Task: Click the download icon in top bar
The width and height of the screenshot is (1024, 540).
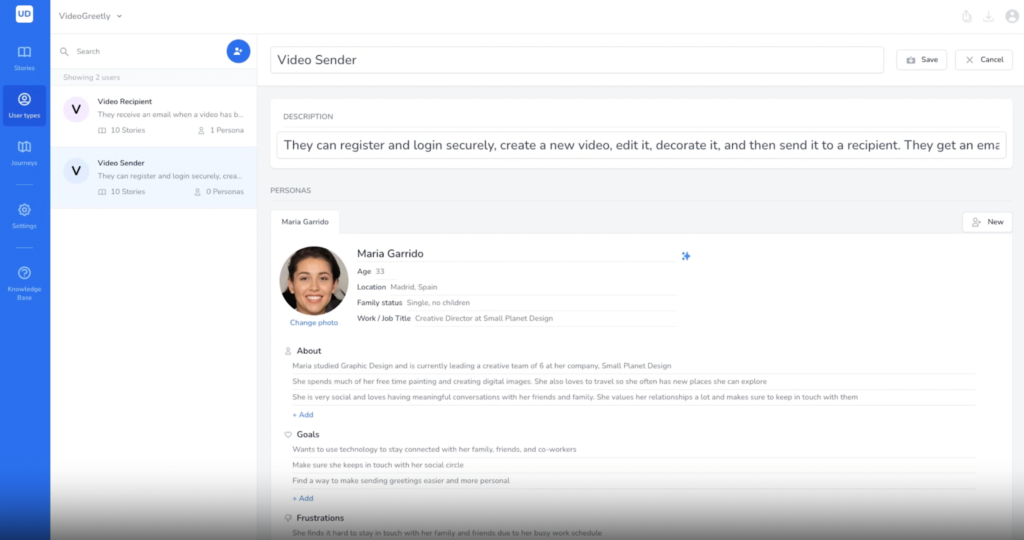Action: [x=988, y=16]
